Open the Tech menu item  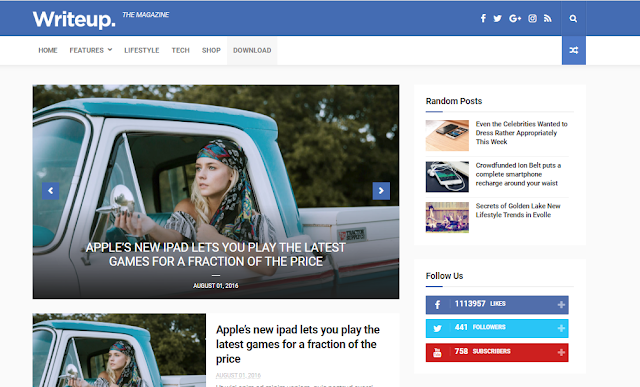180,50
